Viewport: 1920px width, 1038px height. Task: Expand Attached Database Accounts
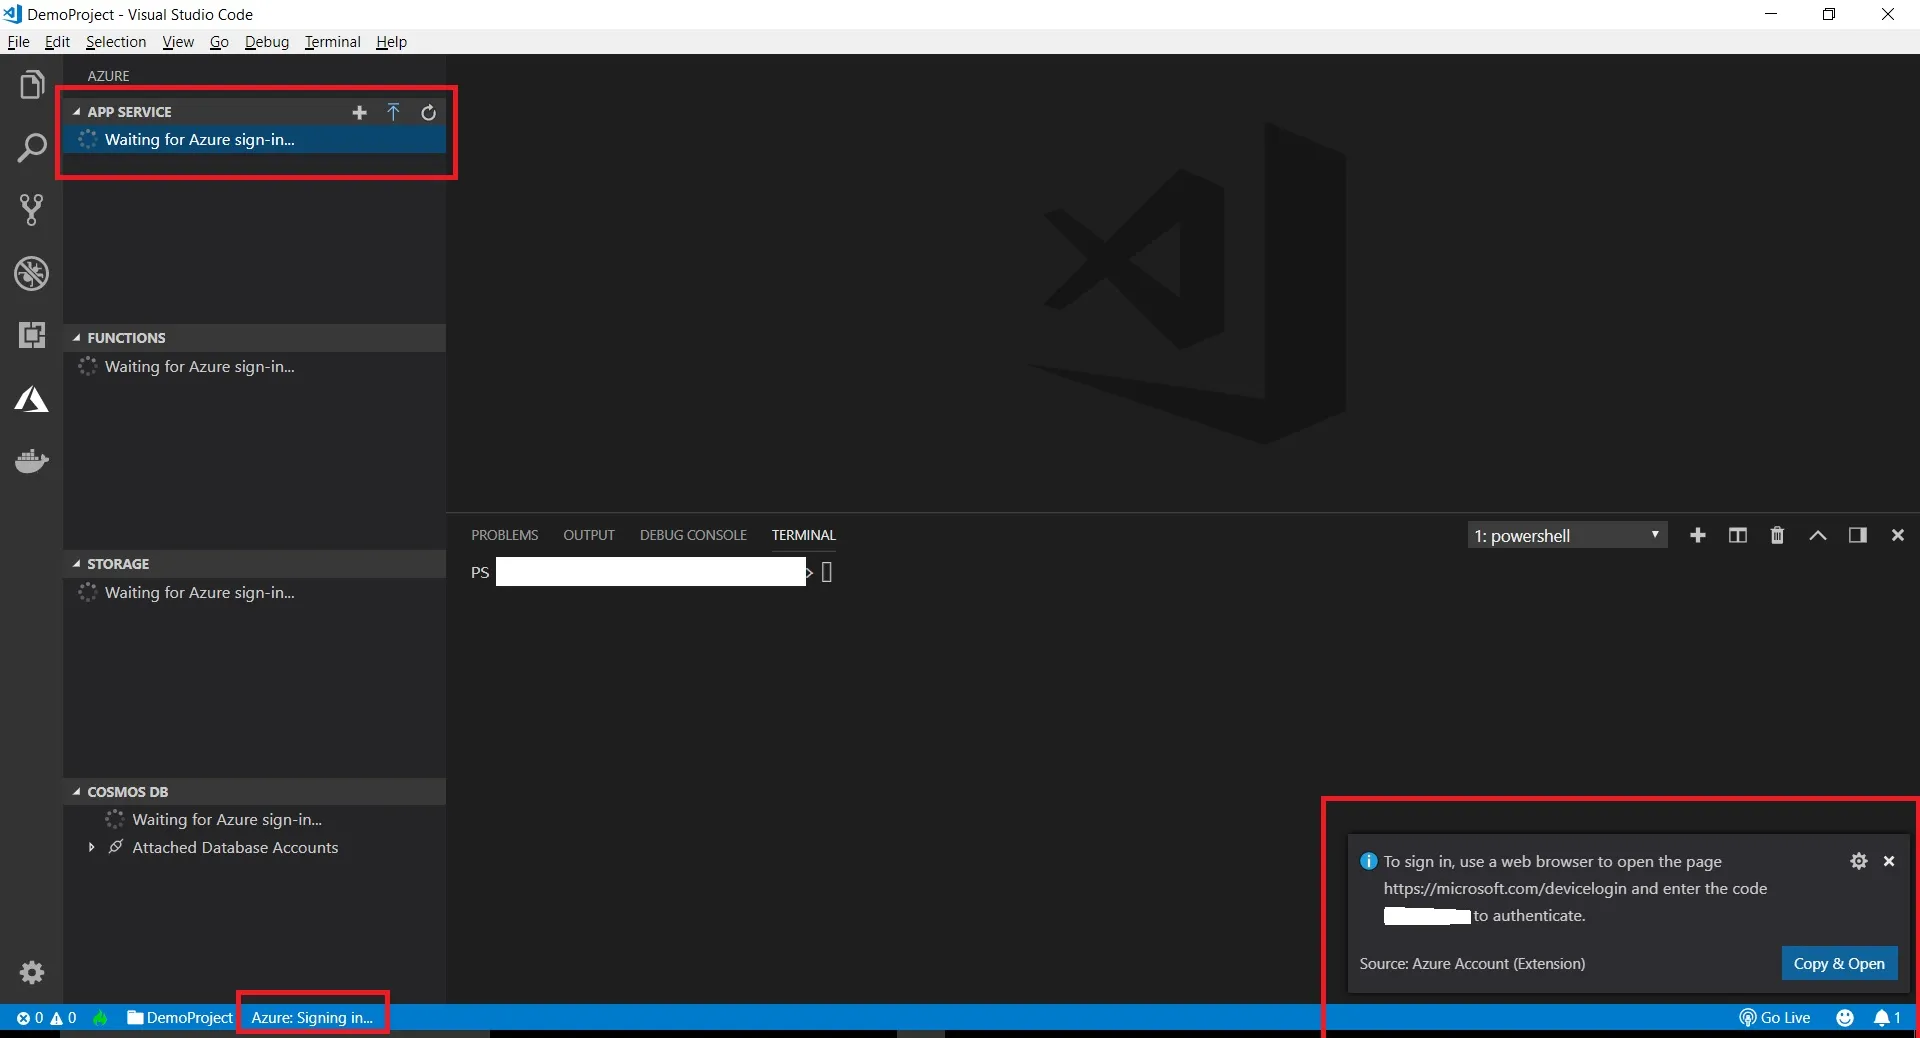tap(91, 847)
